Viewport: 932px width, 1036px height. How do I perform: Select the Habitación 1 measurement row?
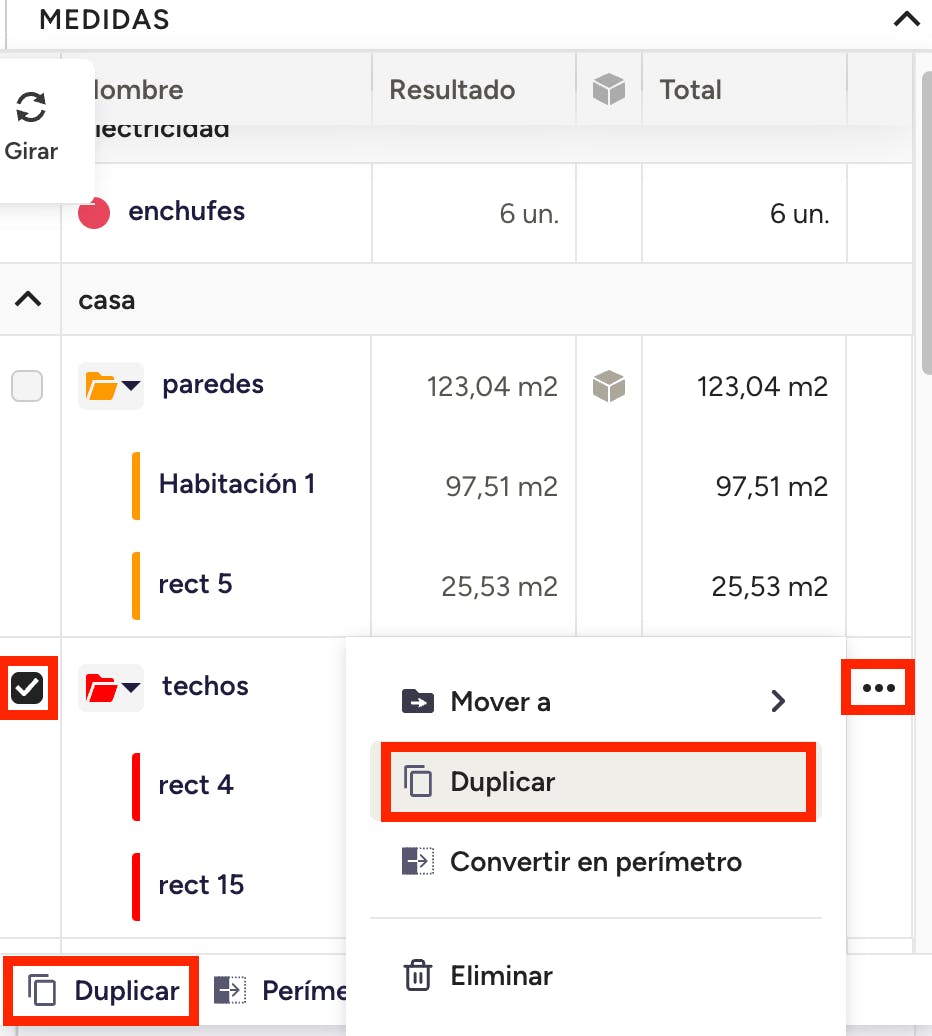coord(237,485)
